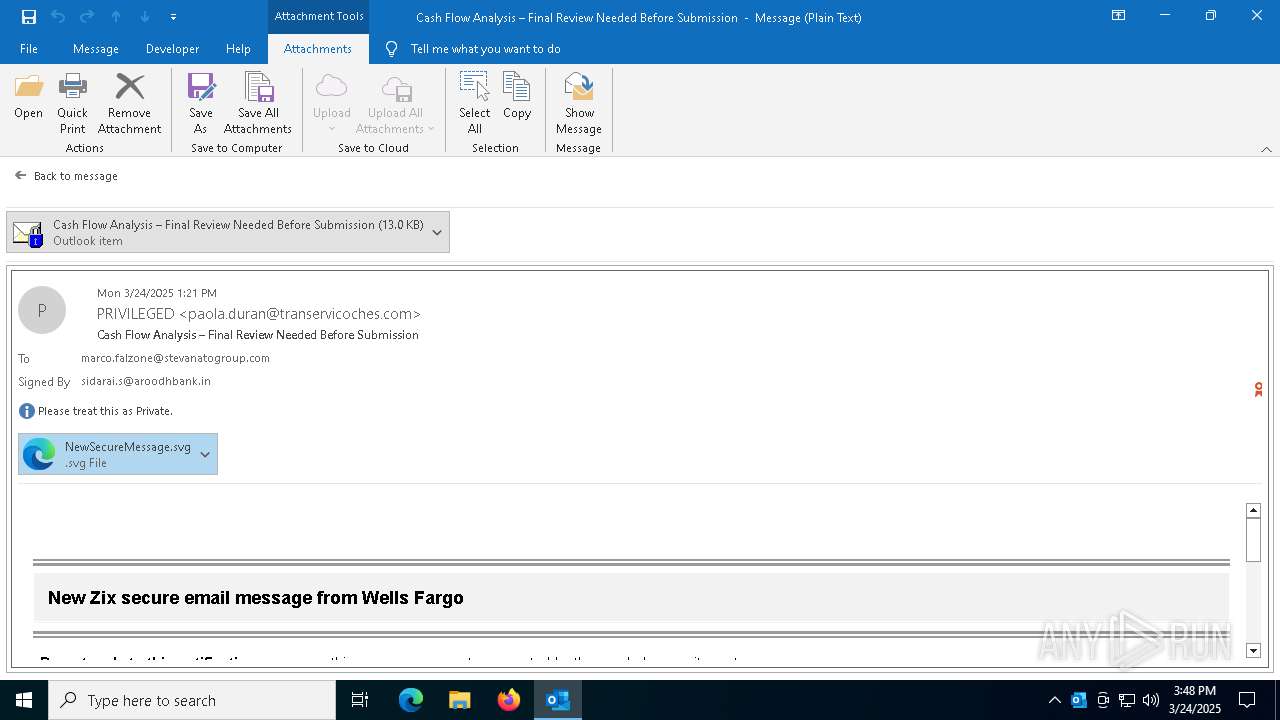Click Save As in the ribbon

pyautogui.click(x=200, y=104)
